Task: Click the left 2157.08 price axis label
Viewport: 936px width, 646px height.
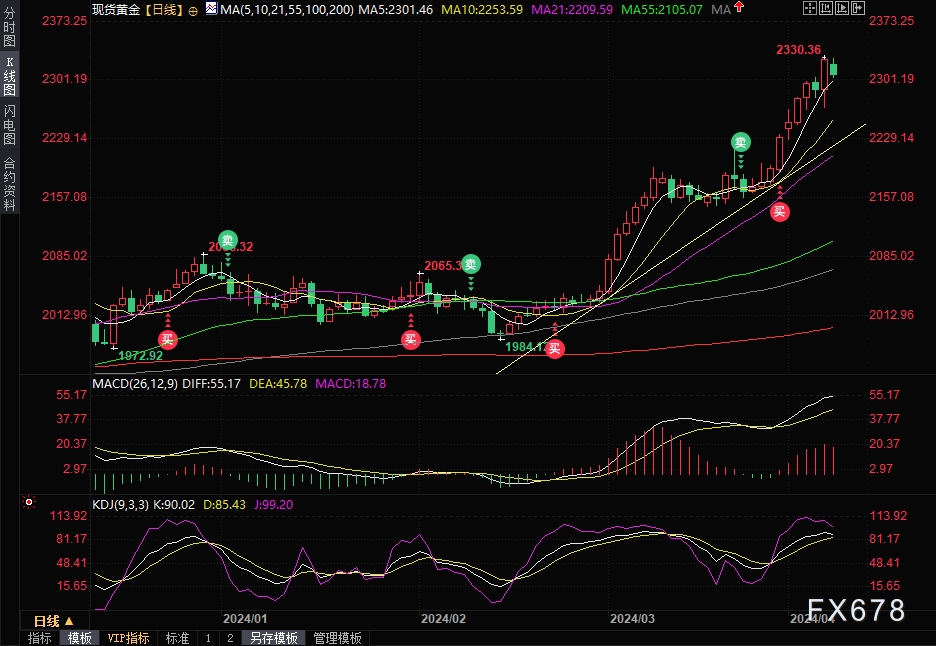Action: [64, 196]
